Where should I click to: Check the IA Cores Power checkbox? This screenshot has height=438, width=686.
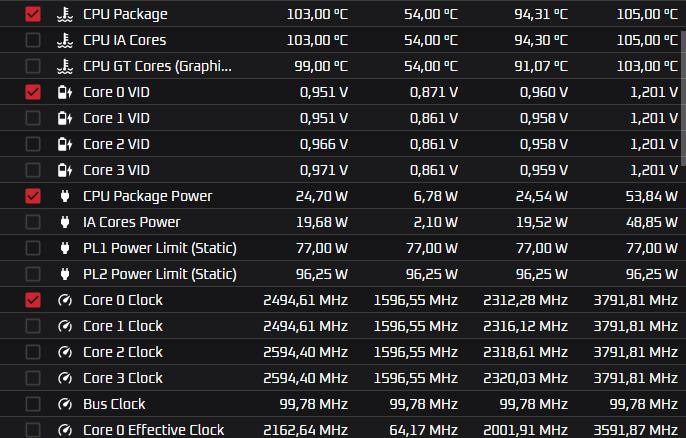[33, 222]
